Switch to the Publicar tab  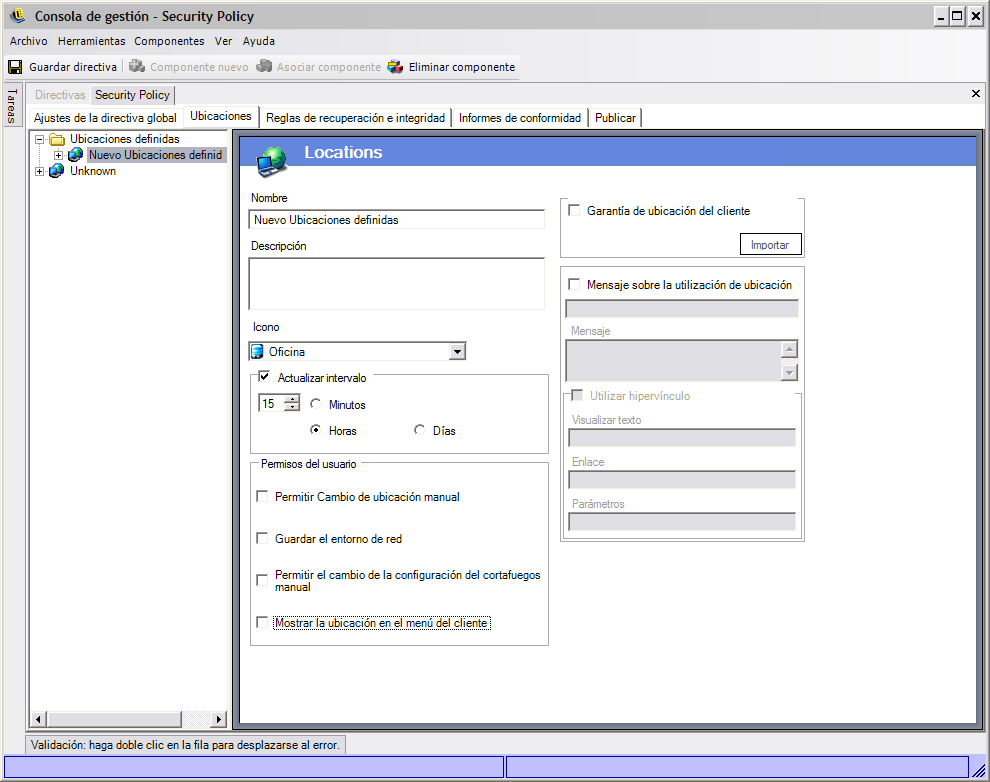coord(615,118)
